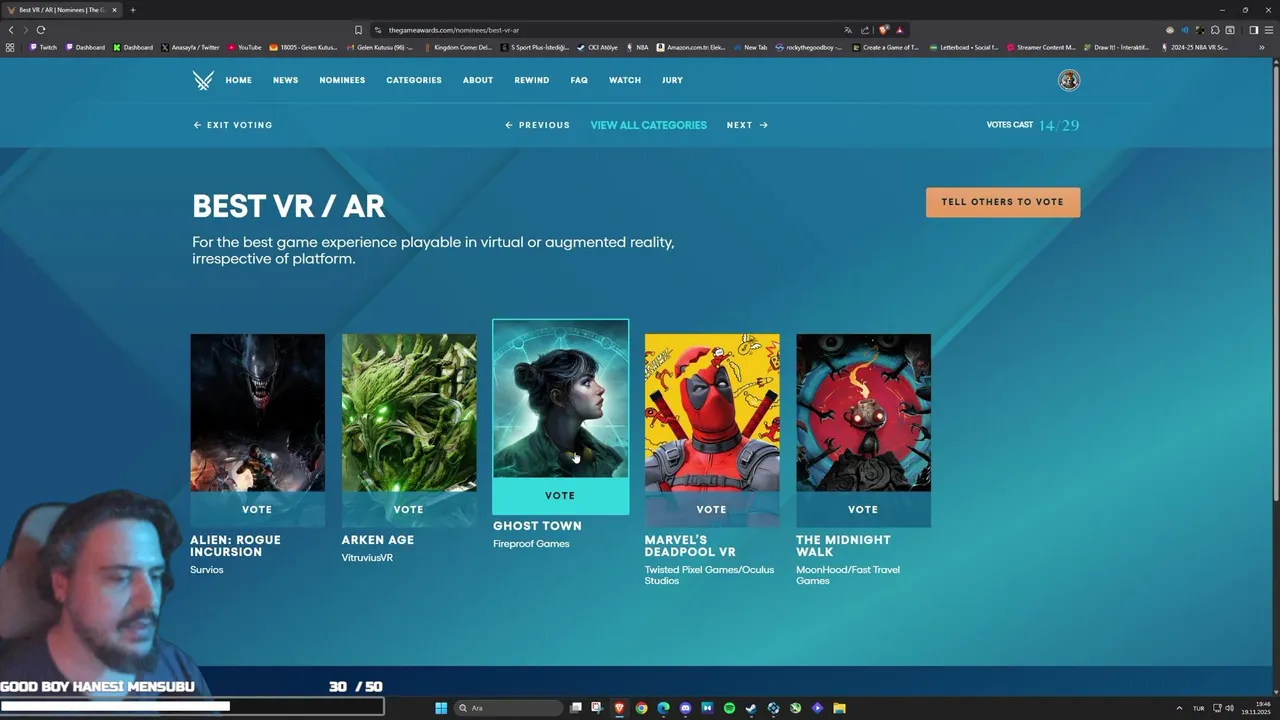Click the browser address bar URL
Image resolution: width=1280 pixels, height=720 pixels.
[x=453, y=30]
